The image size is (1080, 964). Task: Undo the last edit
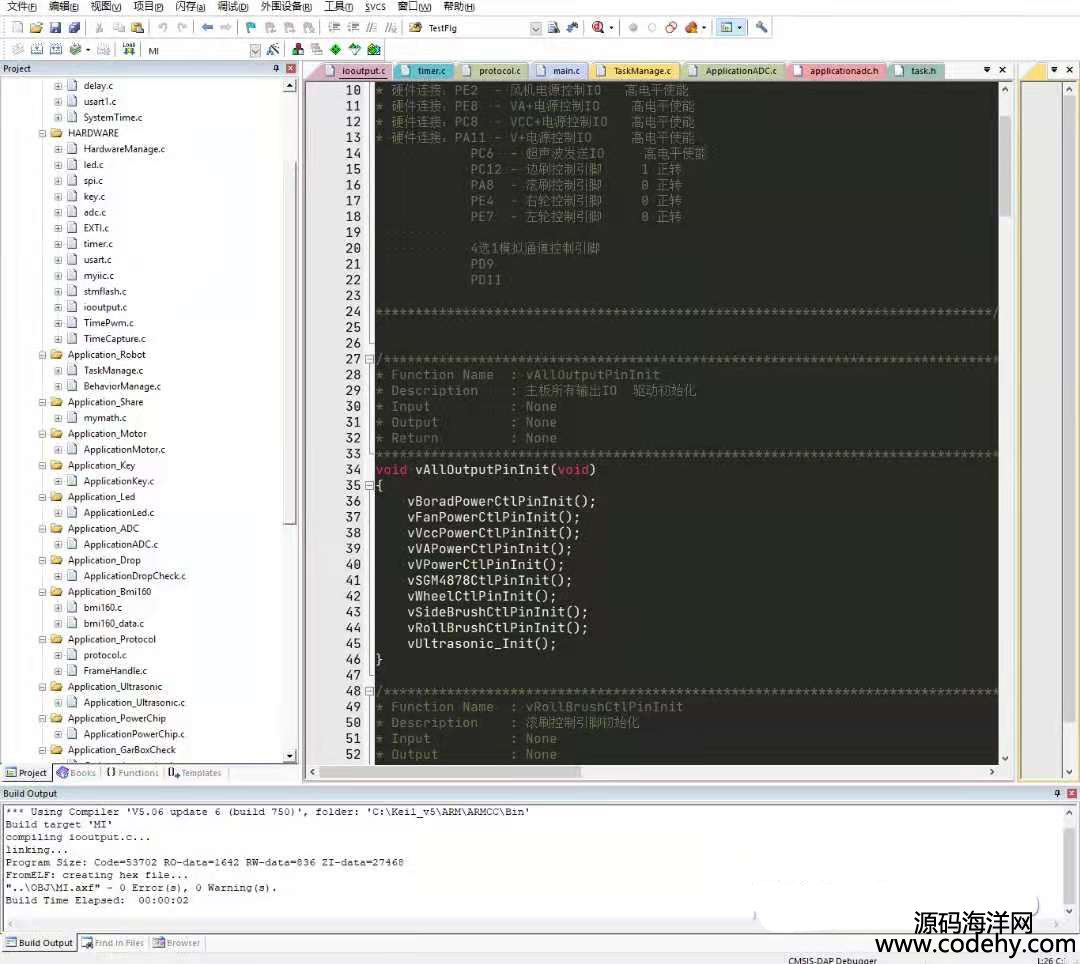[163, 28]
